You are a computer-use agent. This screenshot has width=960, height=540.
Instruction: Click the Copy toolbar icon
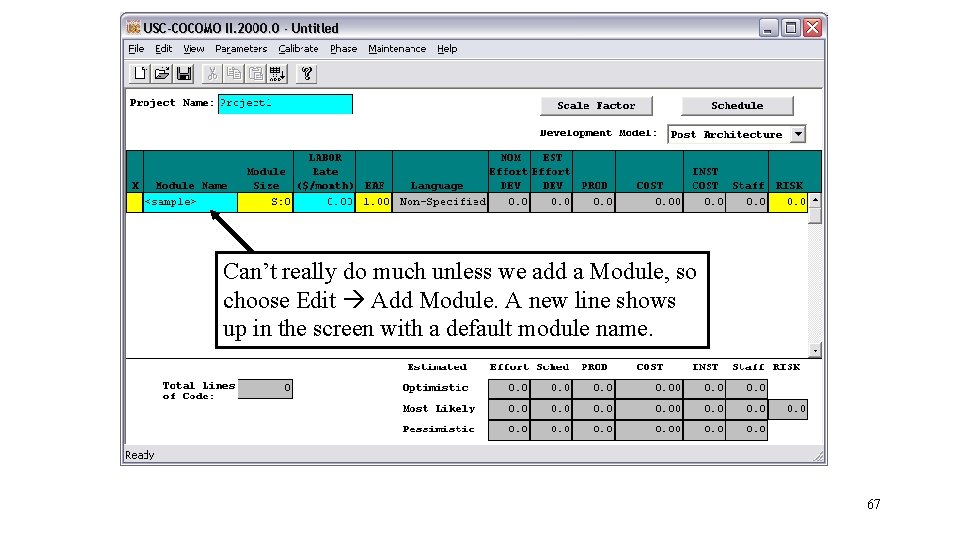coord(234,74)
